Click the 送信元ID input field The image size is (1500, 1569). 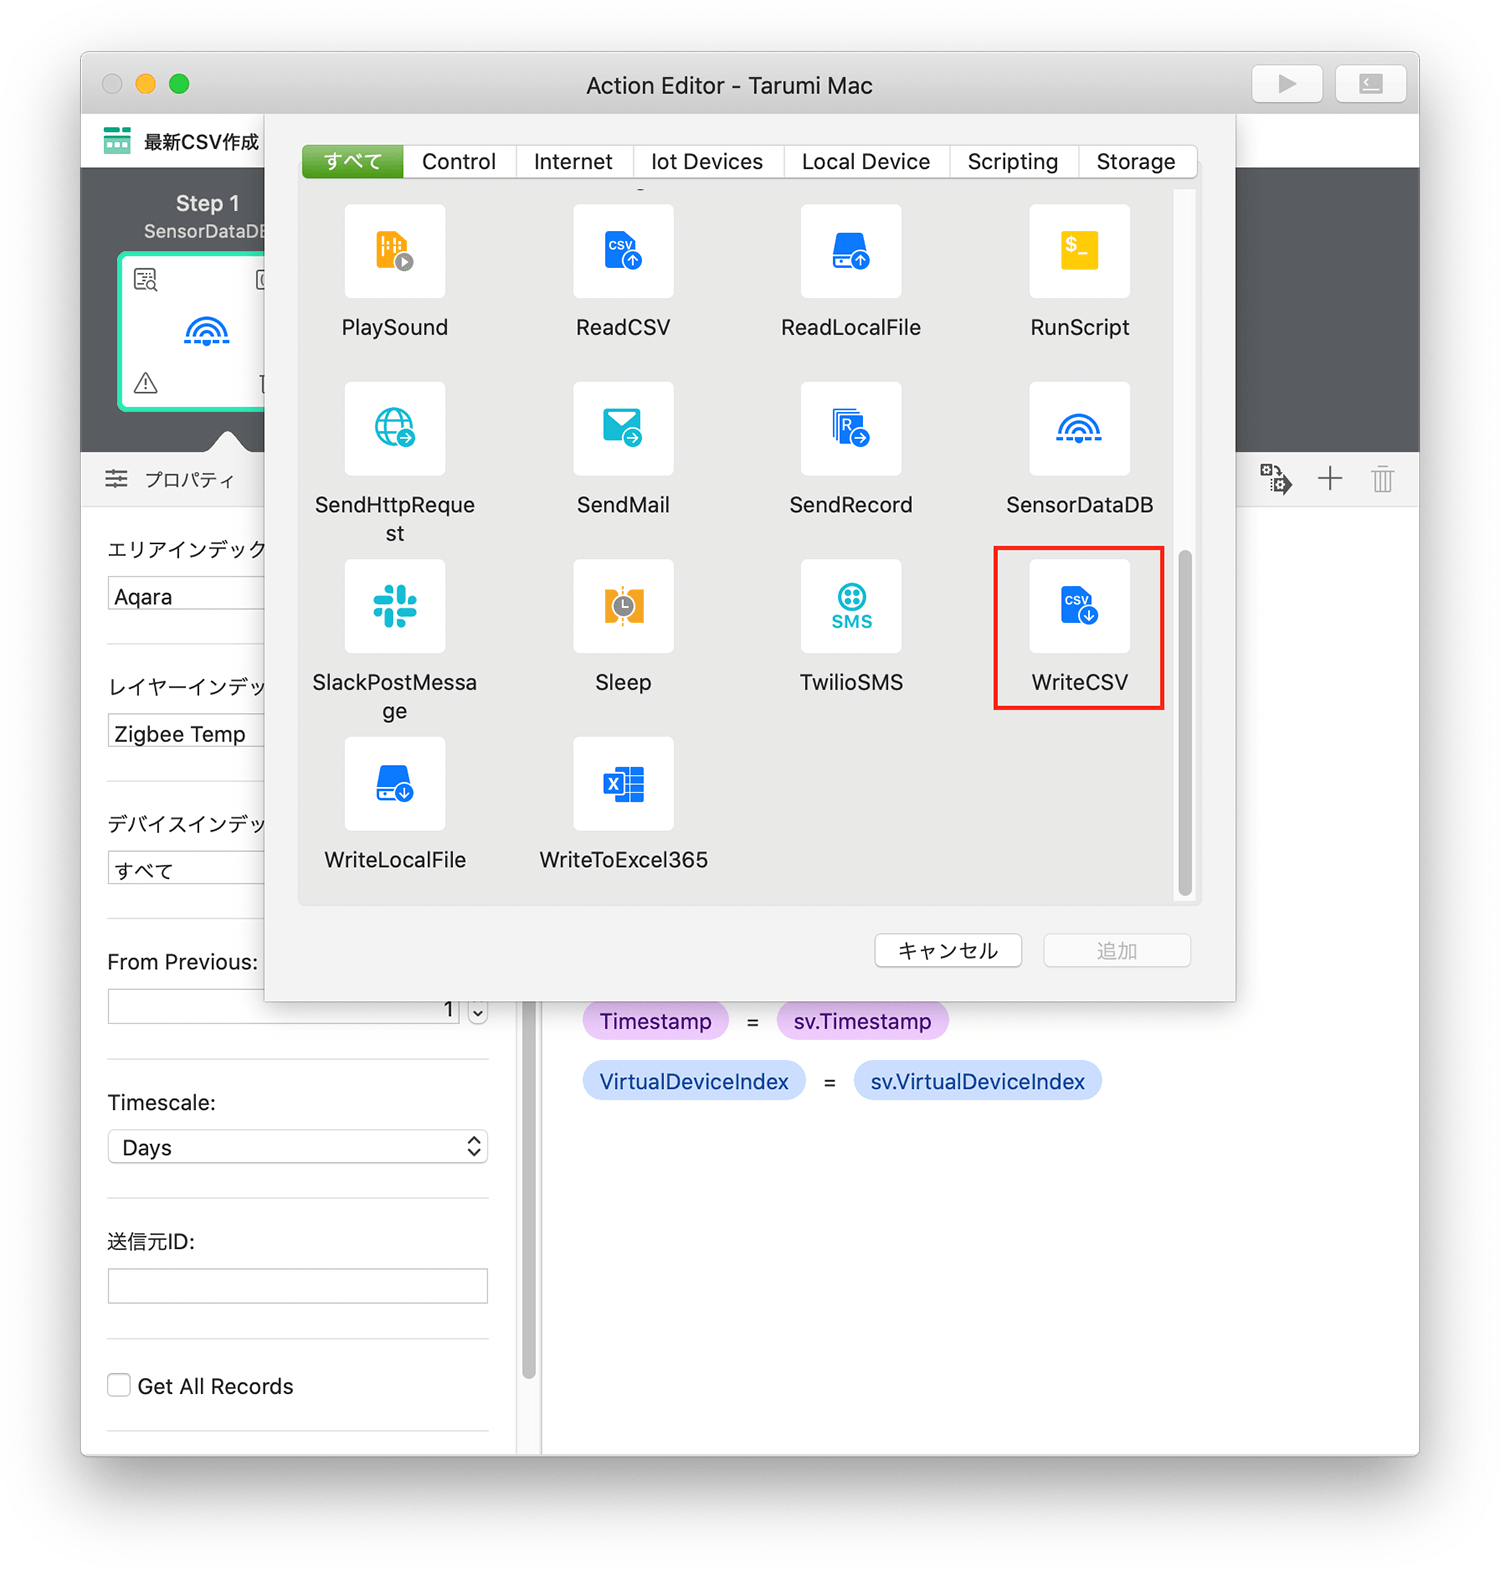click(x=298, y=1286)
